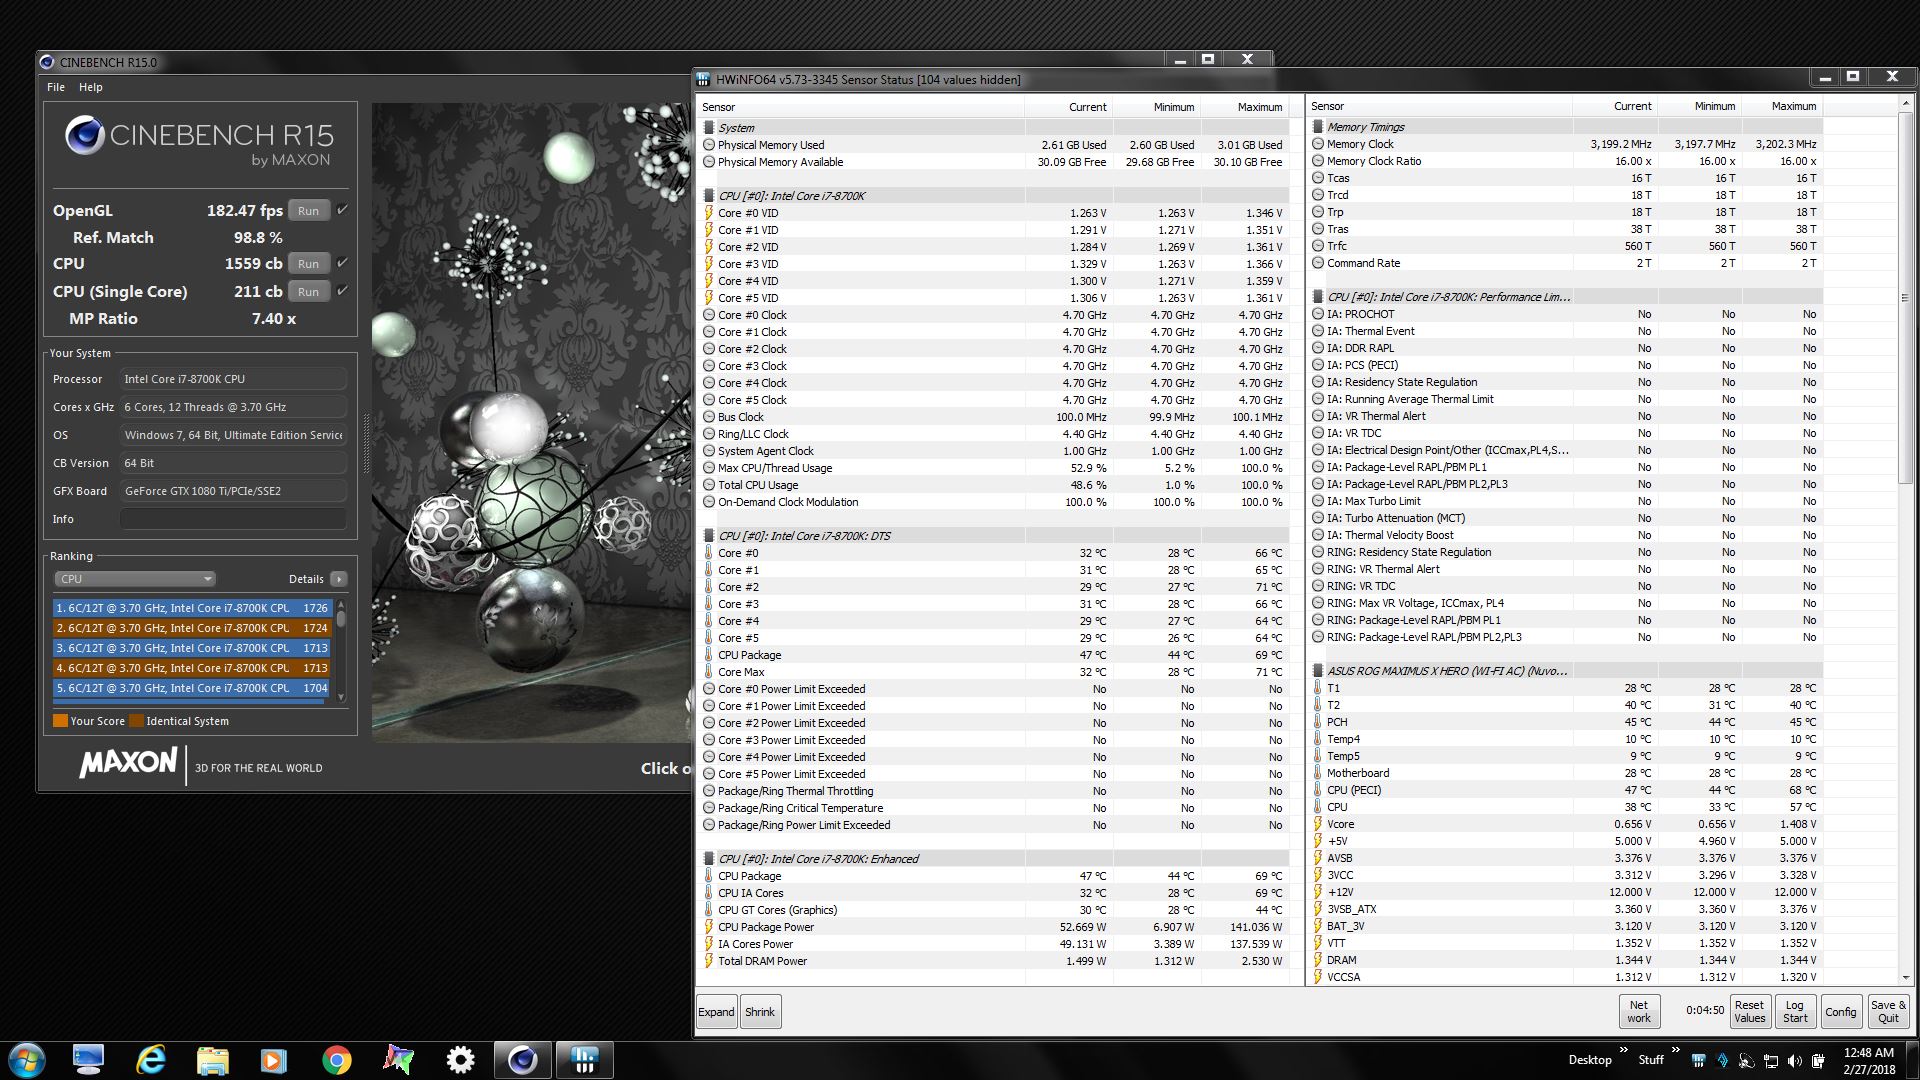Screen dimensions: 1920x1080
Task: Select ranking entry 5 with score 1704
Action: point(192,688)
